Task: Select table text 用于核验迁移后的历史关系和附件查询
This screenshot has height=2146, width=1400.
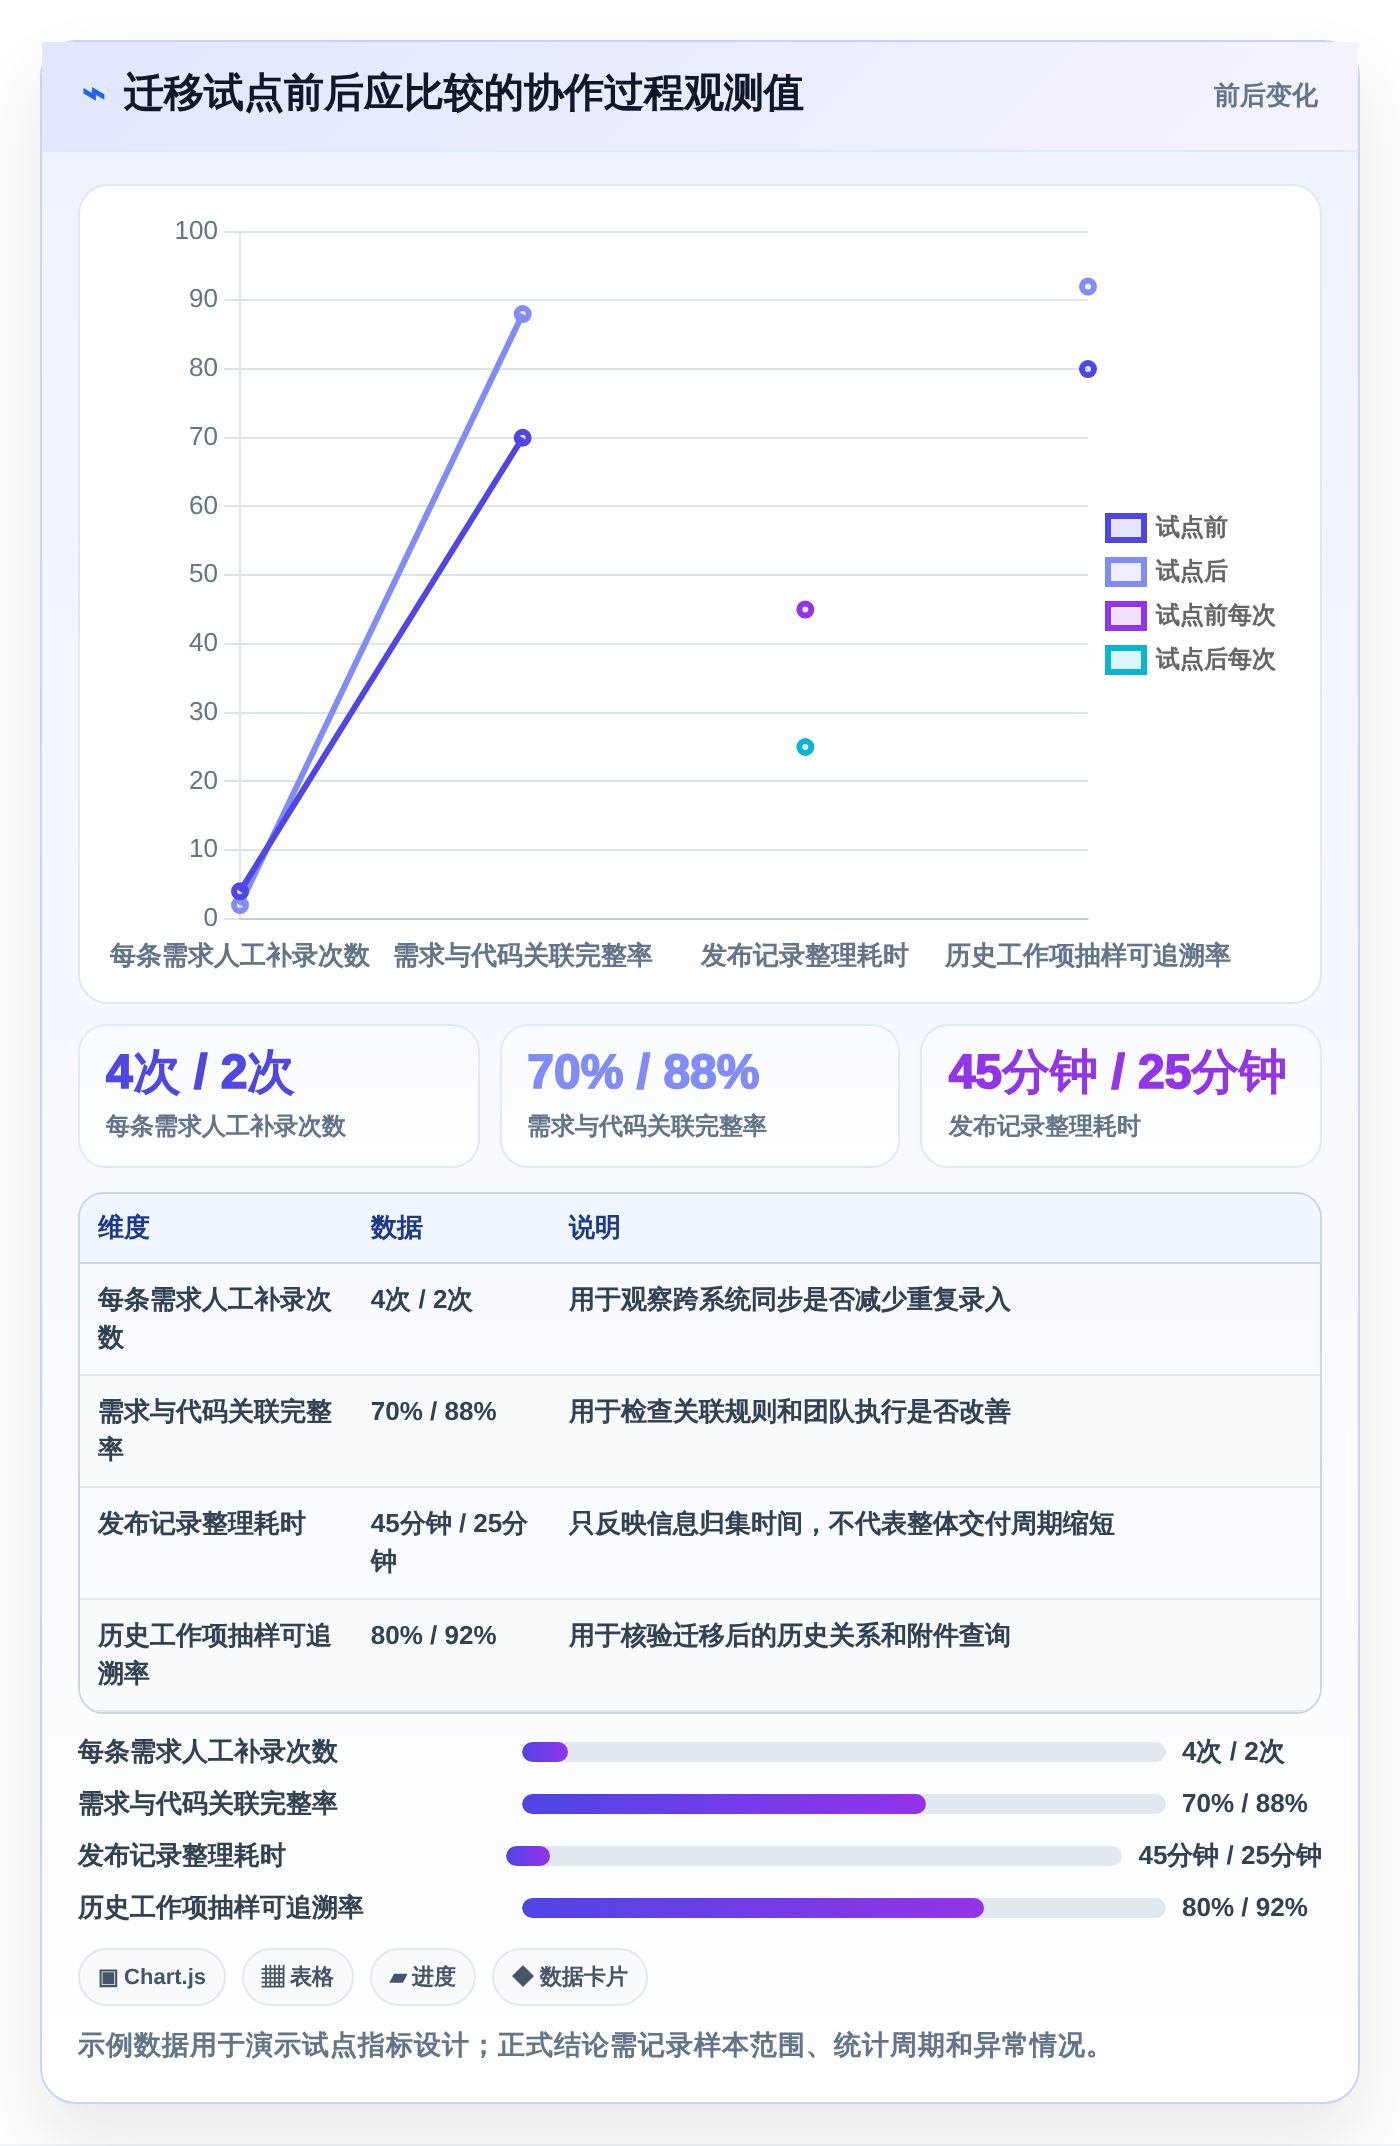Action: (790, 1636)
